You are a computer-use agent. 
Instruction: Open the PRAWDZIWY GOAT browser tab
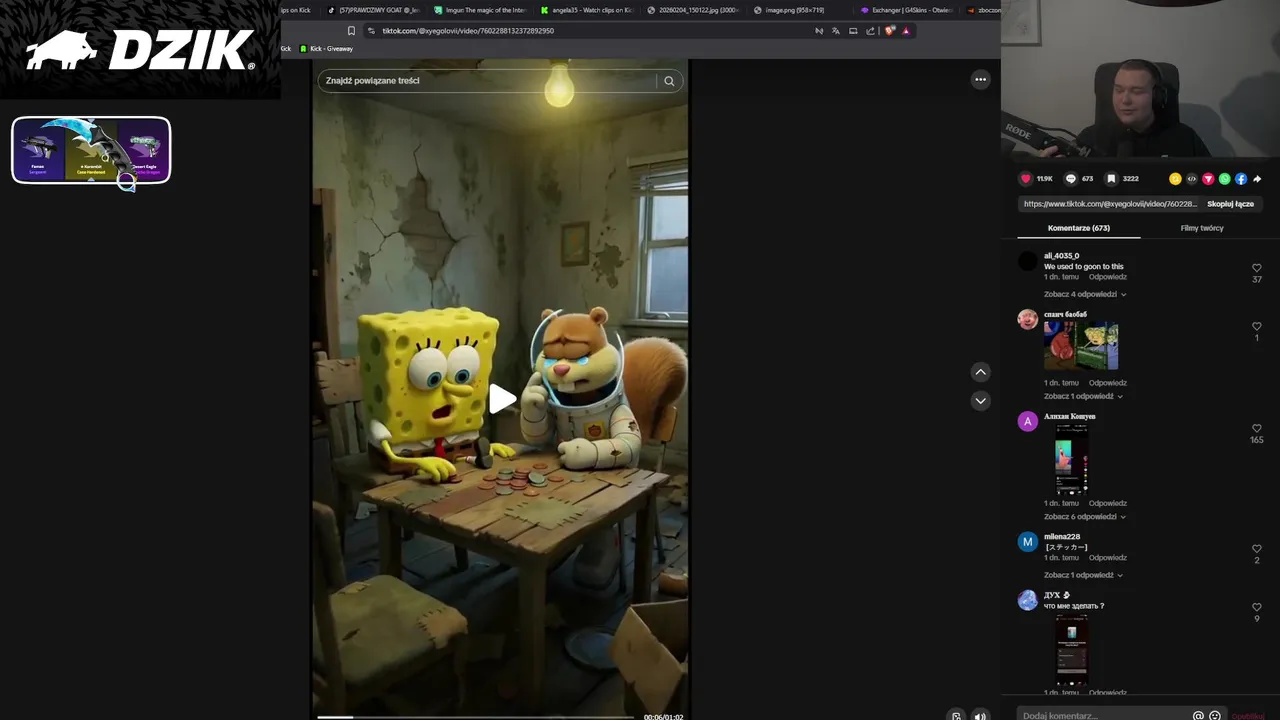(373, 10)
